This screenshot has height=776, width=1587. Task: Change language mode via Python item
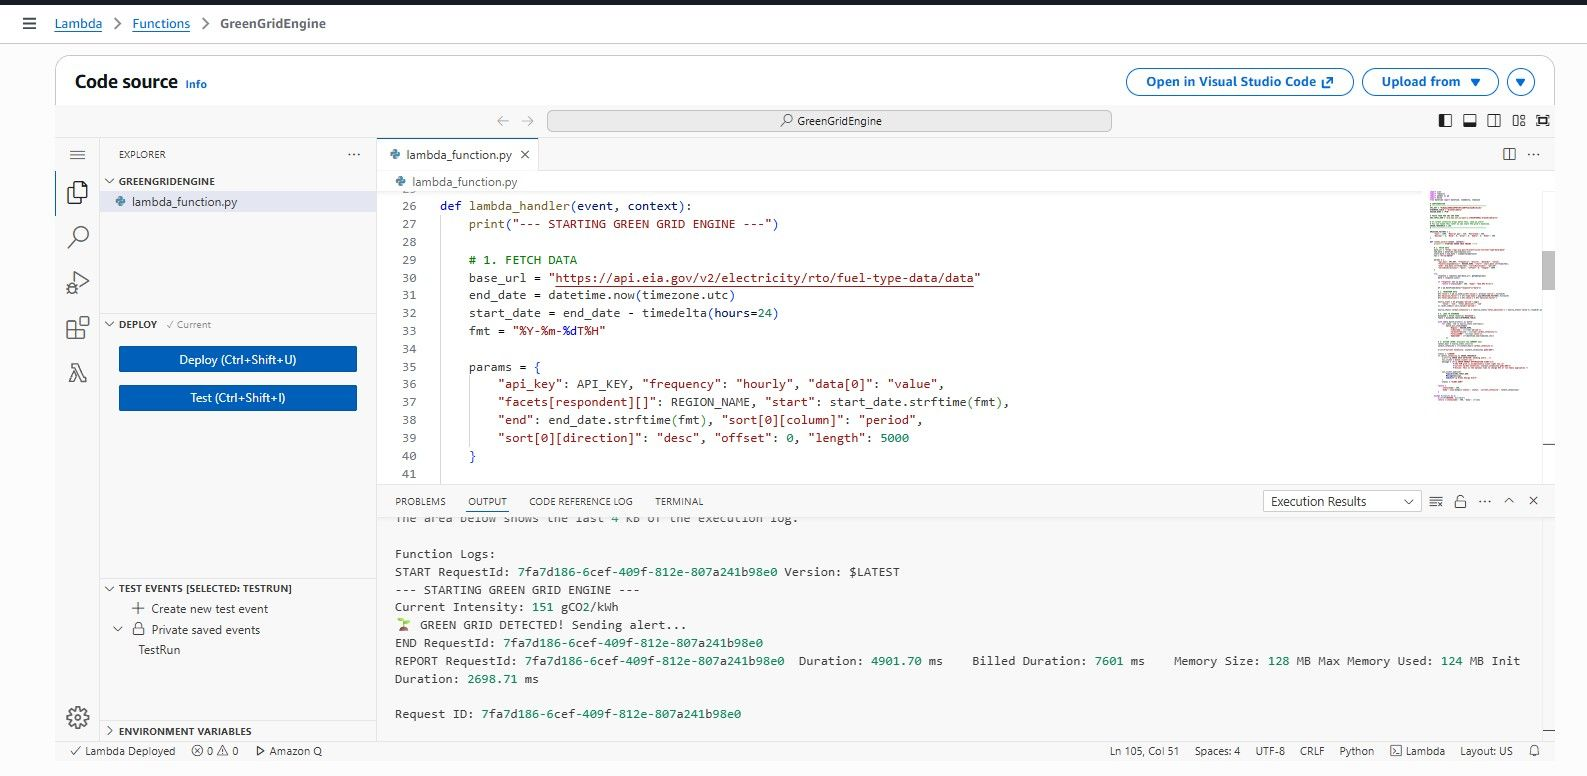(x=1357, y=751)
